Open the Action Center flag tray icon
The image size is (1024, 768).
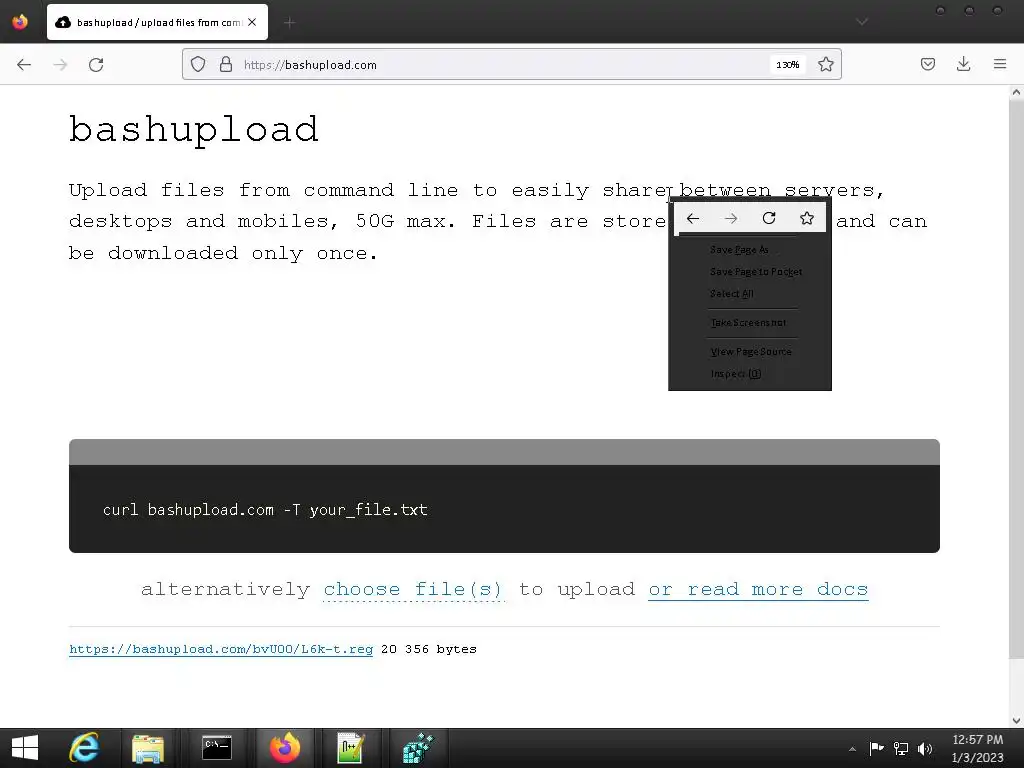(x=876, y=748)
